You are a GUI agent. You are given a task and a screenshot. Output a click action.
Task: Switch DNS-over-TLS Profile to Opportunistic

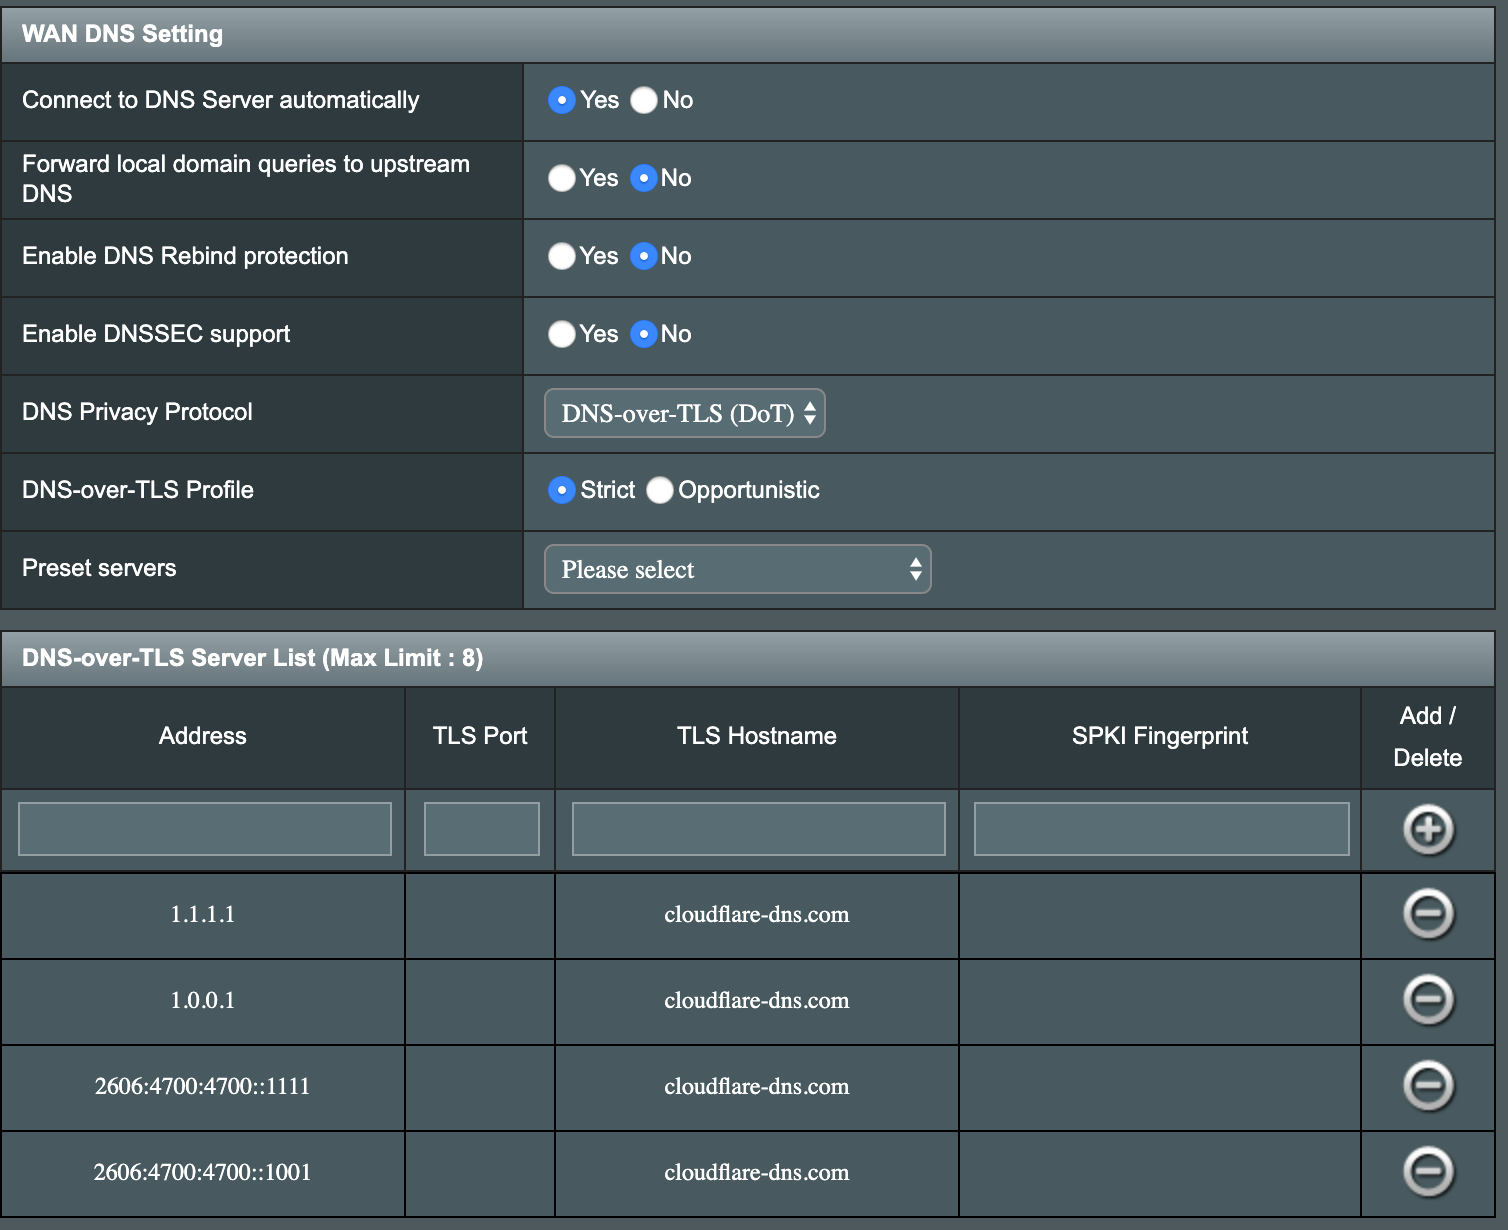pos(660,490)
